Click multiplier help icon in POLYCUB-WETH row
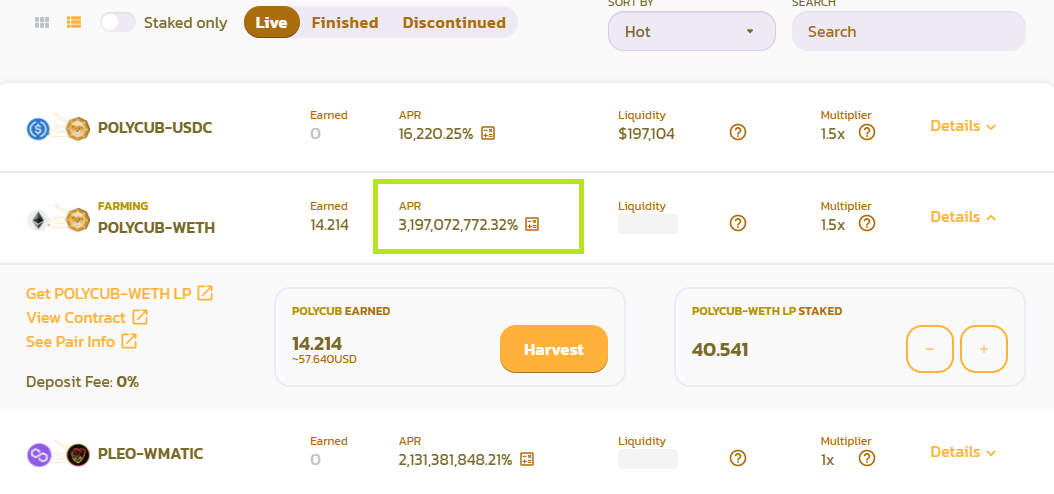The image size is (1054, 494). point(867,223)
